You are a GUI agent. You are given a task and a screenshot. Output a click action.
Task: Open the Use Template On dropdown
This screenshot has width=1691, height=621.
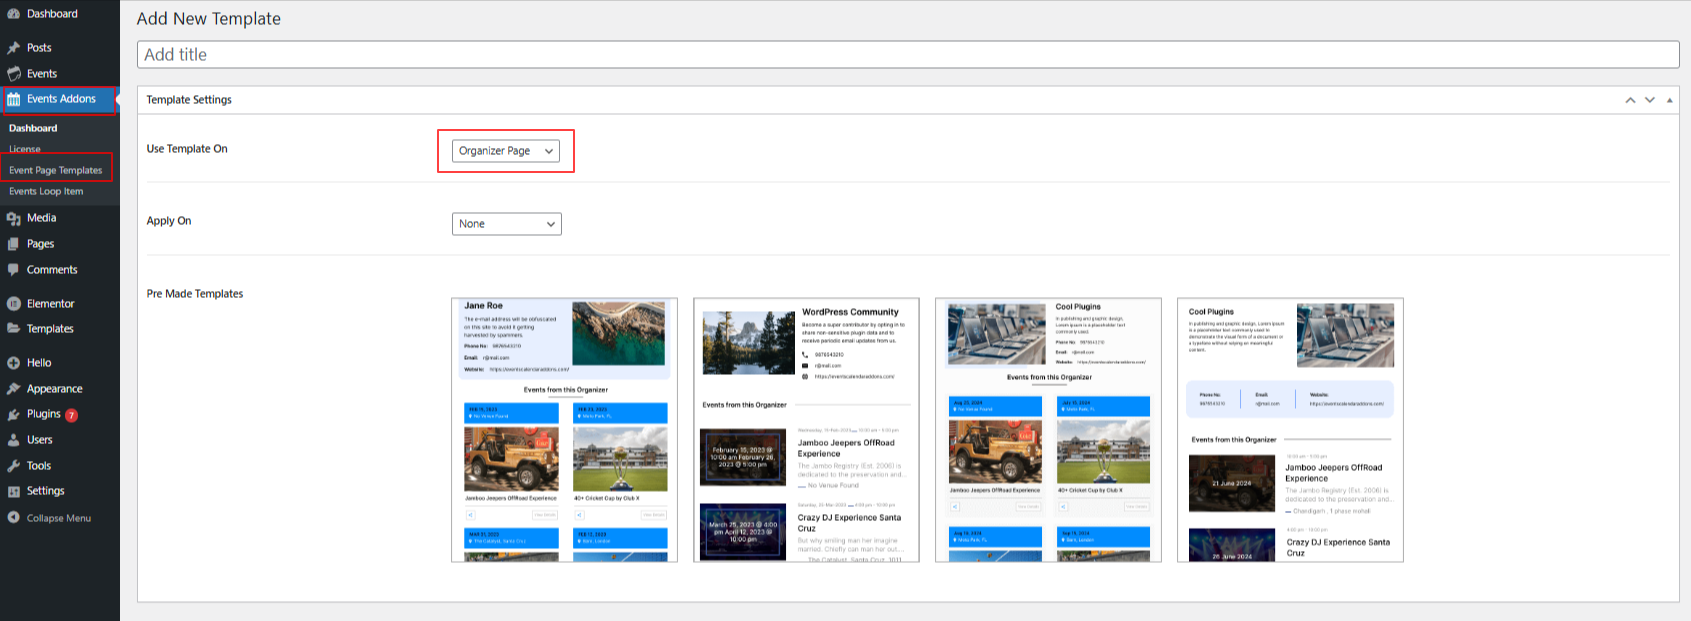pyautogui.click(x=505, y=151)
